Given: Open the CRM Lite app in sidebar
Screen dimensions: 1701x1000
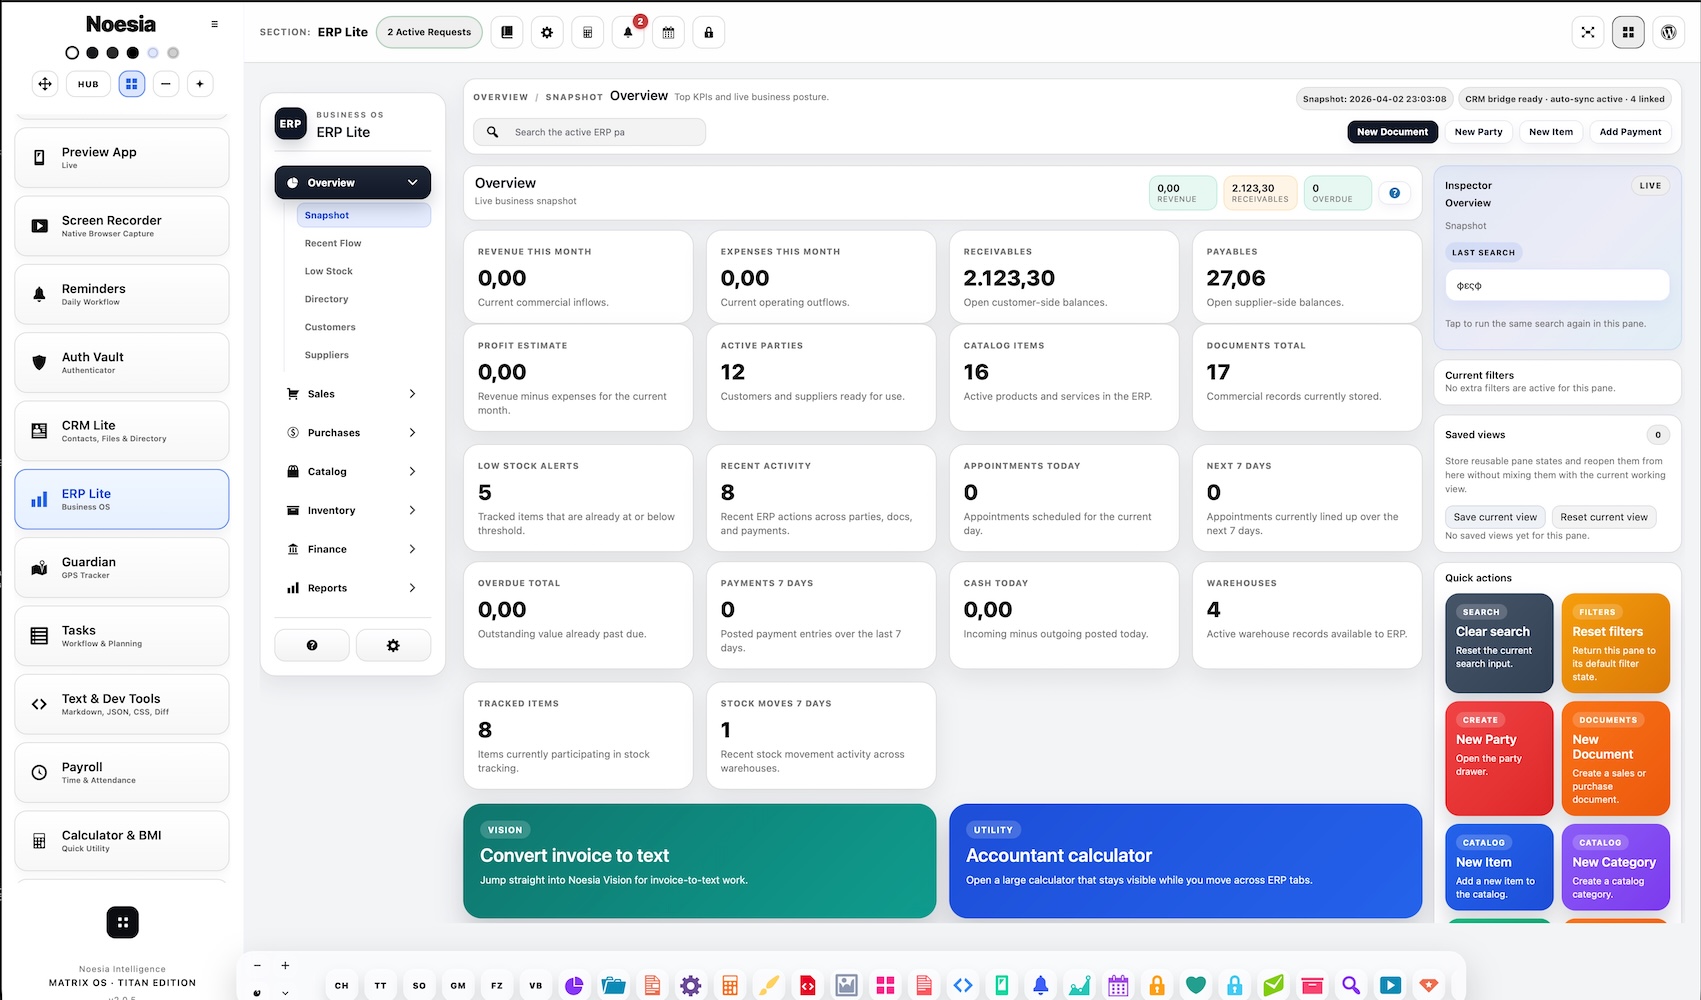Looking at the screenshot, I should point(122,431).
